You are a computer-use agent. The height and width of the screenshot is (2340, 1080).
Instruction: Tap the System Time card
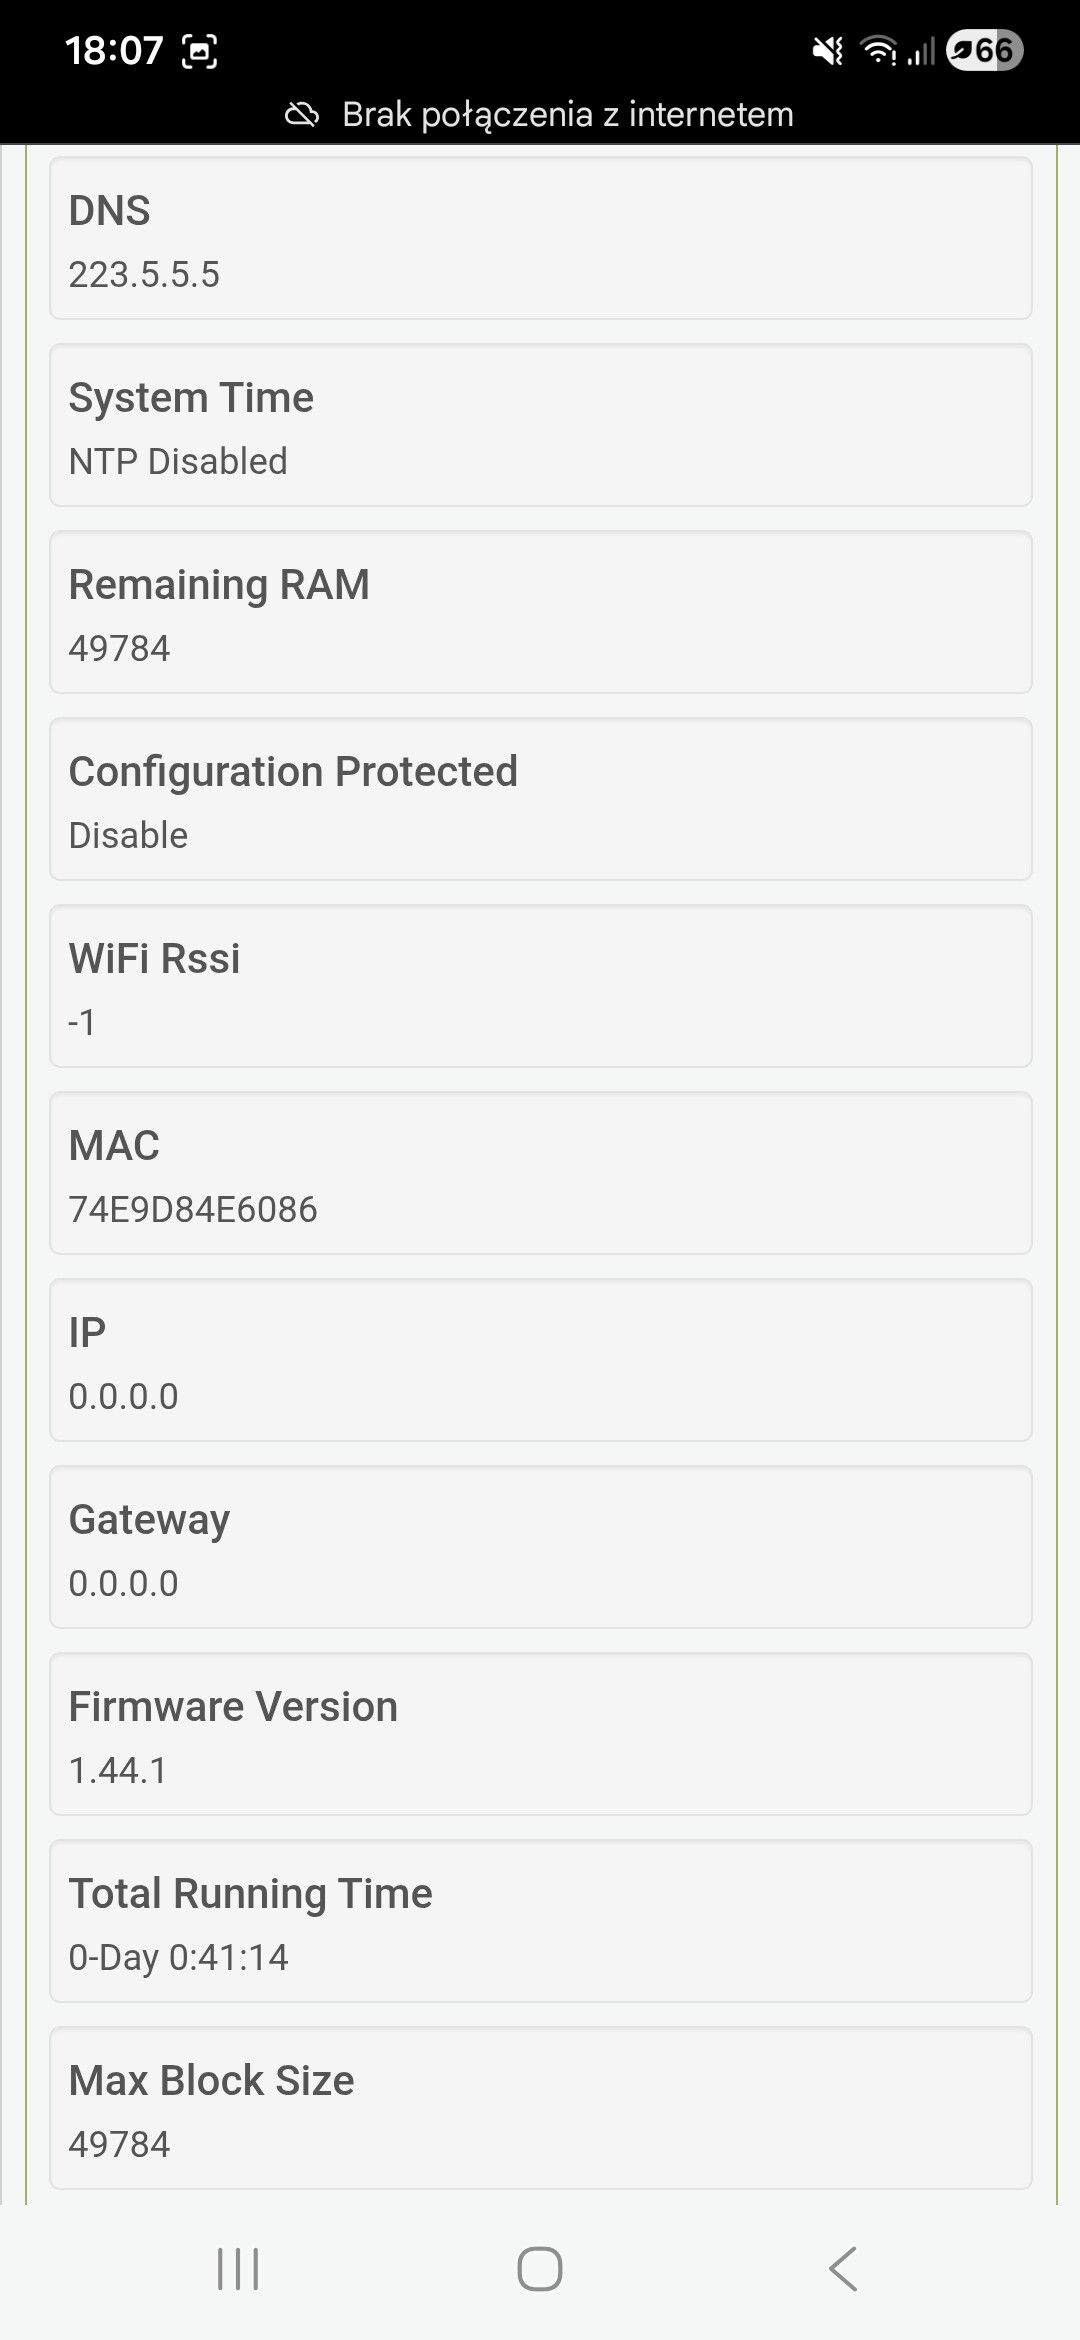(x=540, y=425)
